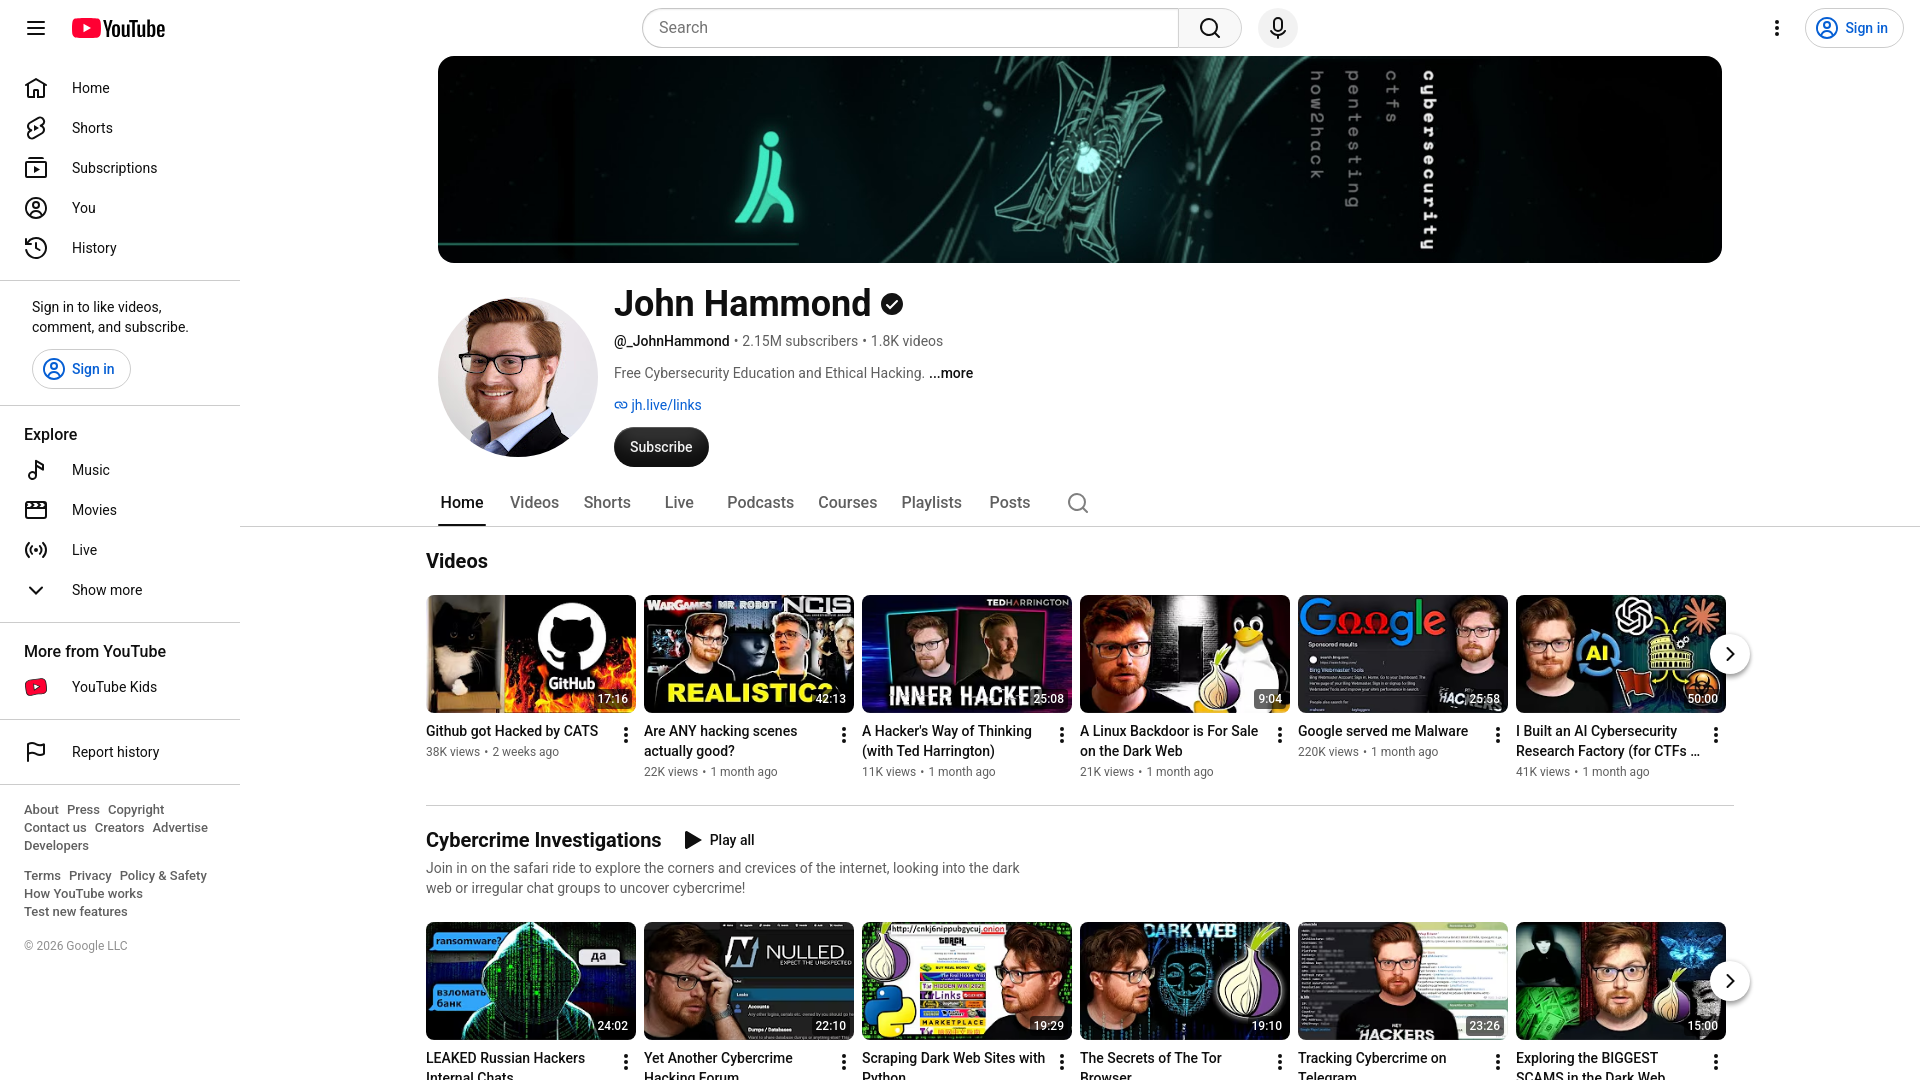Open History in sidebar
1920x1080 pixels.
pyautogui.click(x=120, y=248)
